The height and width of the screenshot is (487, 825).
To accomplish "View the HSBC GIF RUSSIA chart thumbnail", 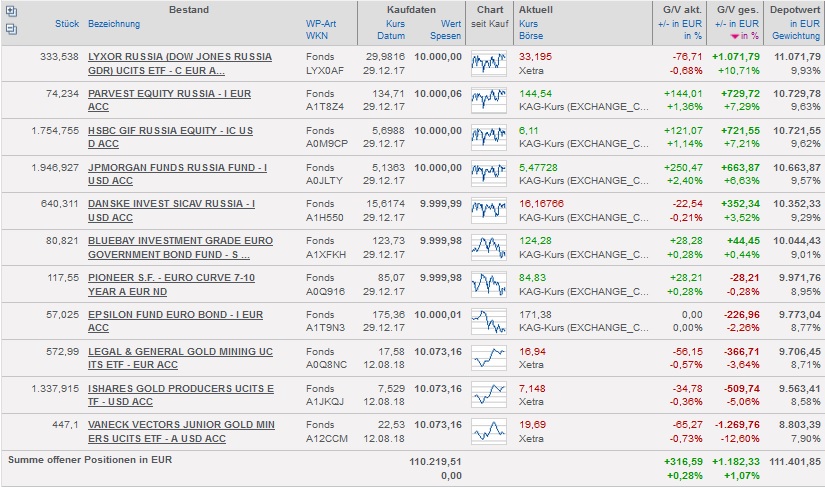I will click(489, 137).
